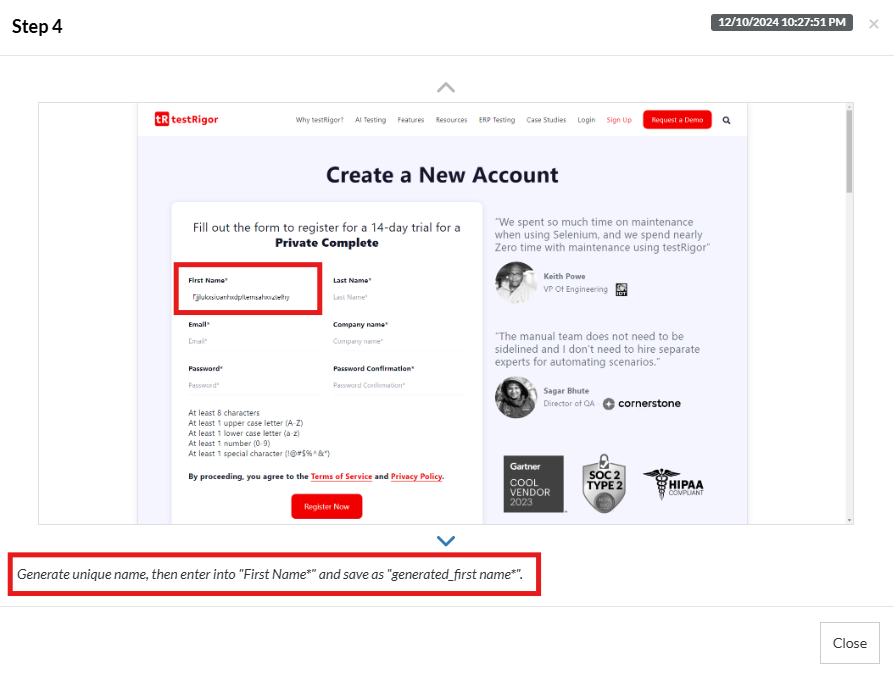Go to previous step with up chevron

pyautogui.click(x=446, y=87)
